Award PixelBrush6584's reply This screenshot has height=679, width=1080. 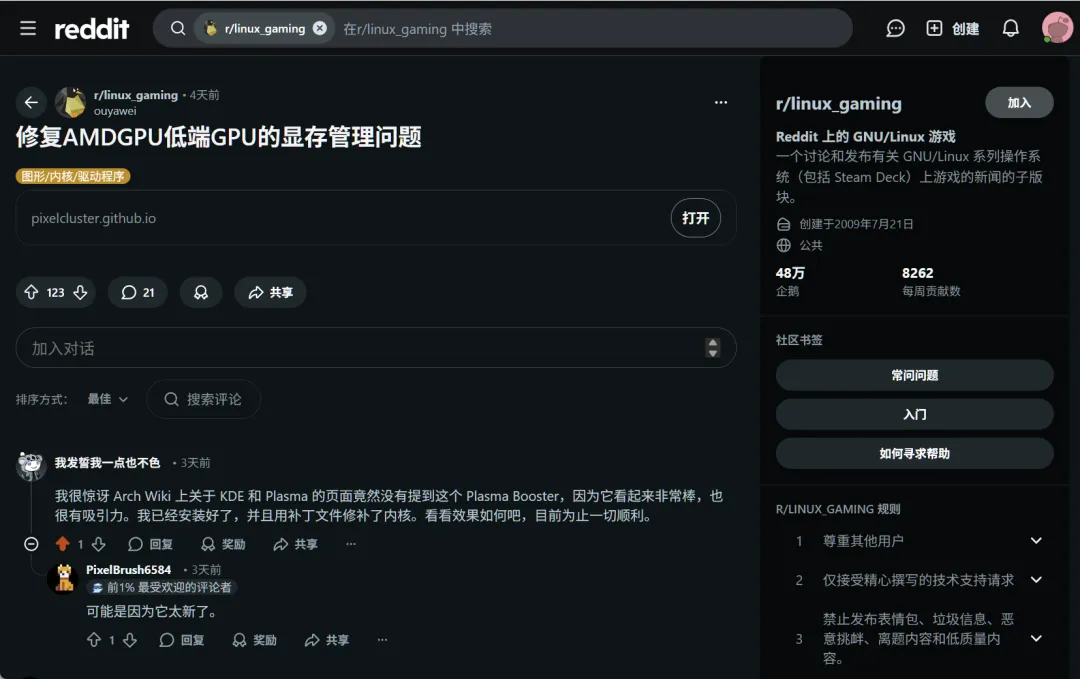click(x=254, y=640)
